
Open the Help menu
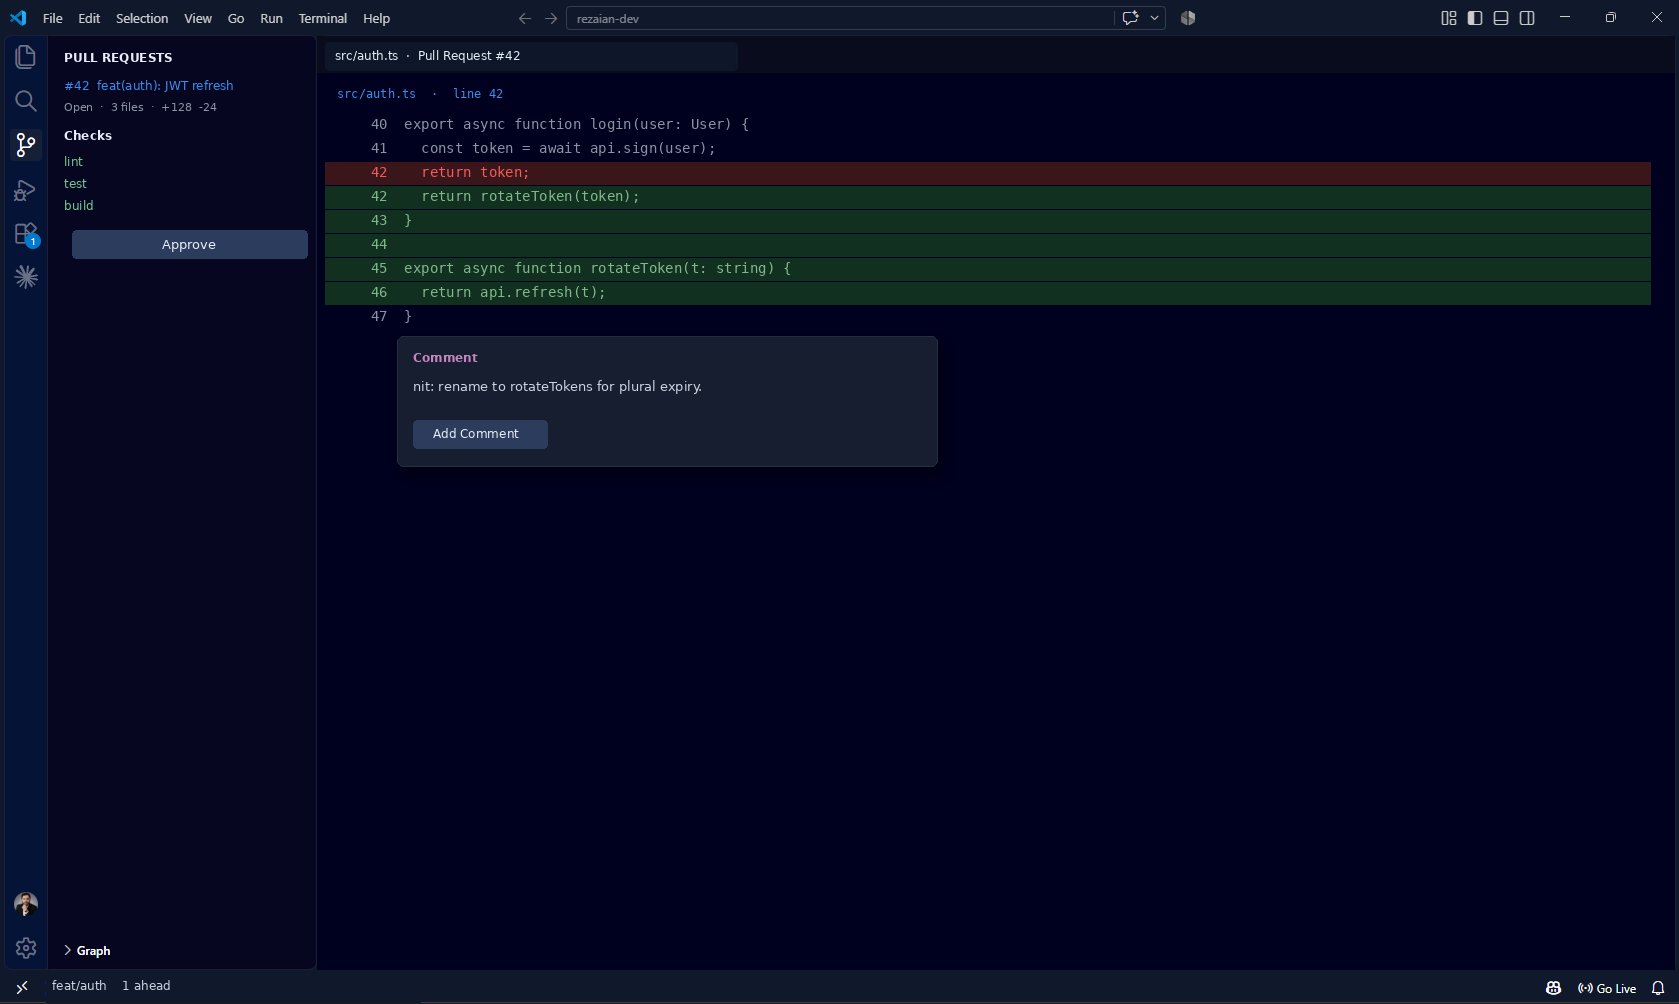(377, 18)
